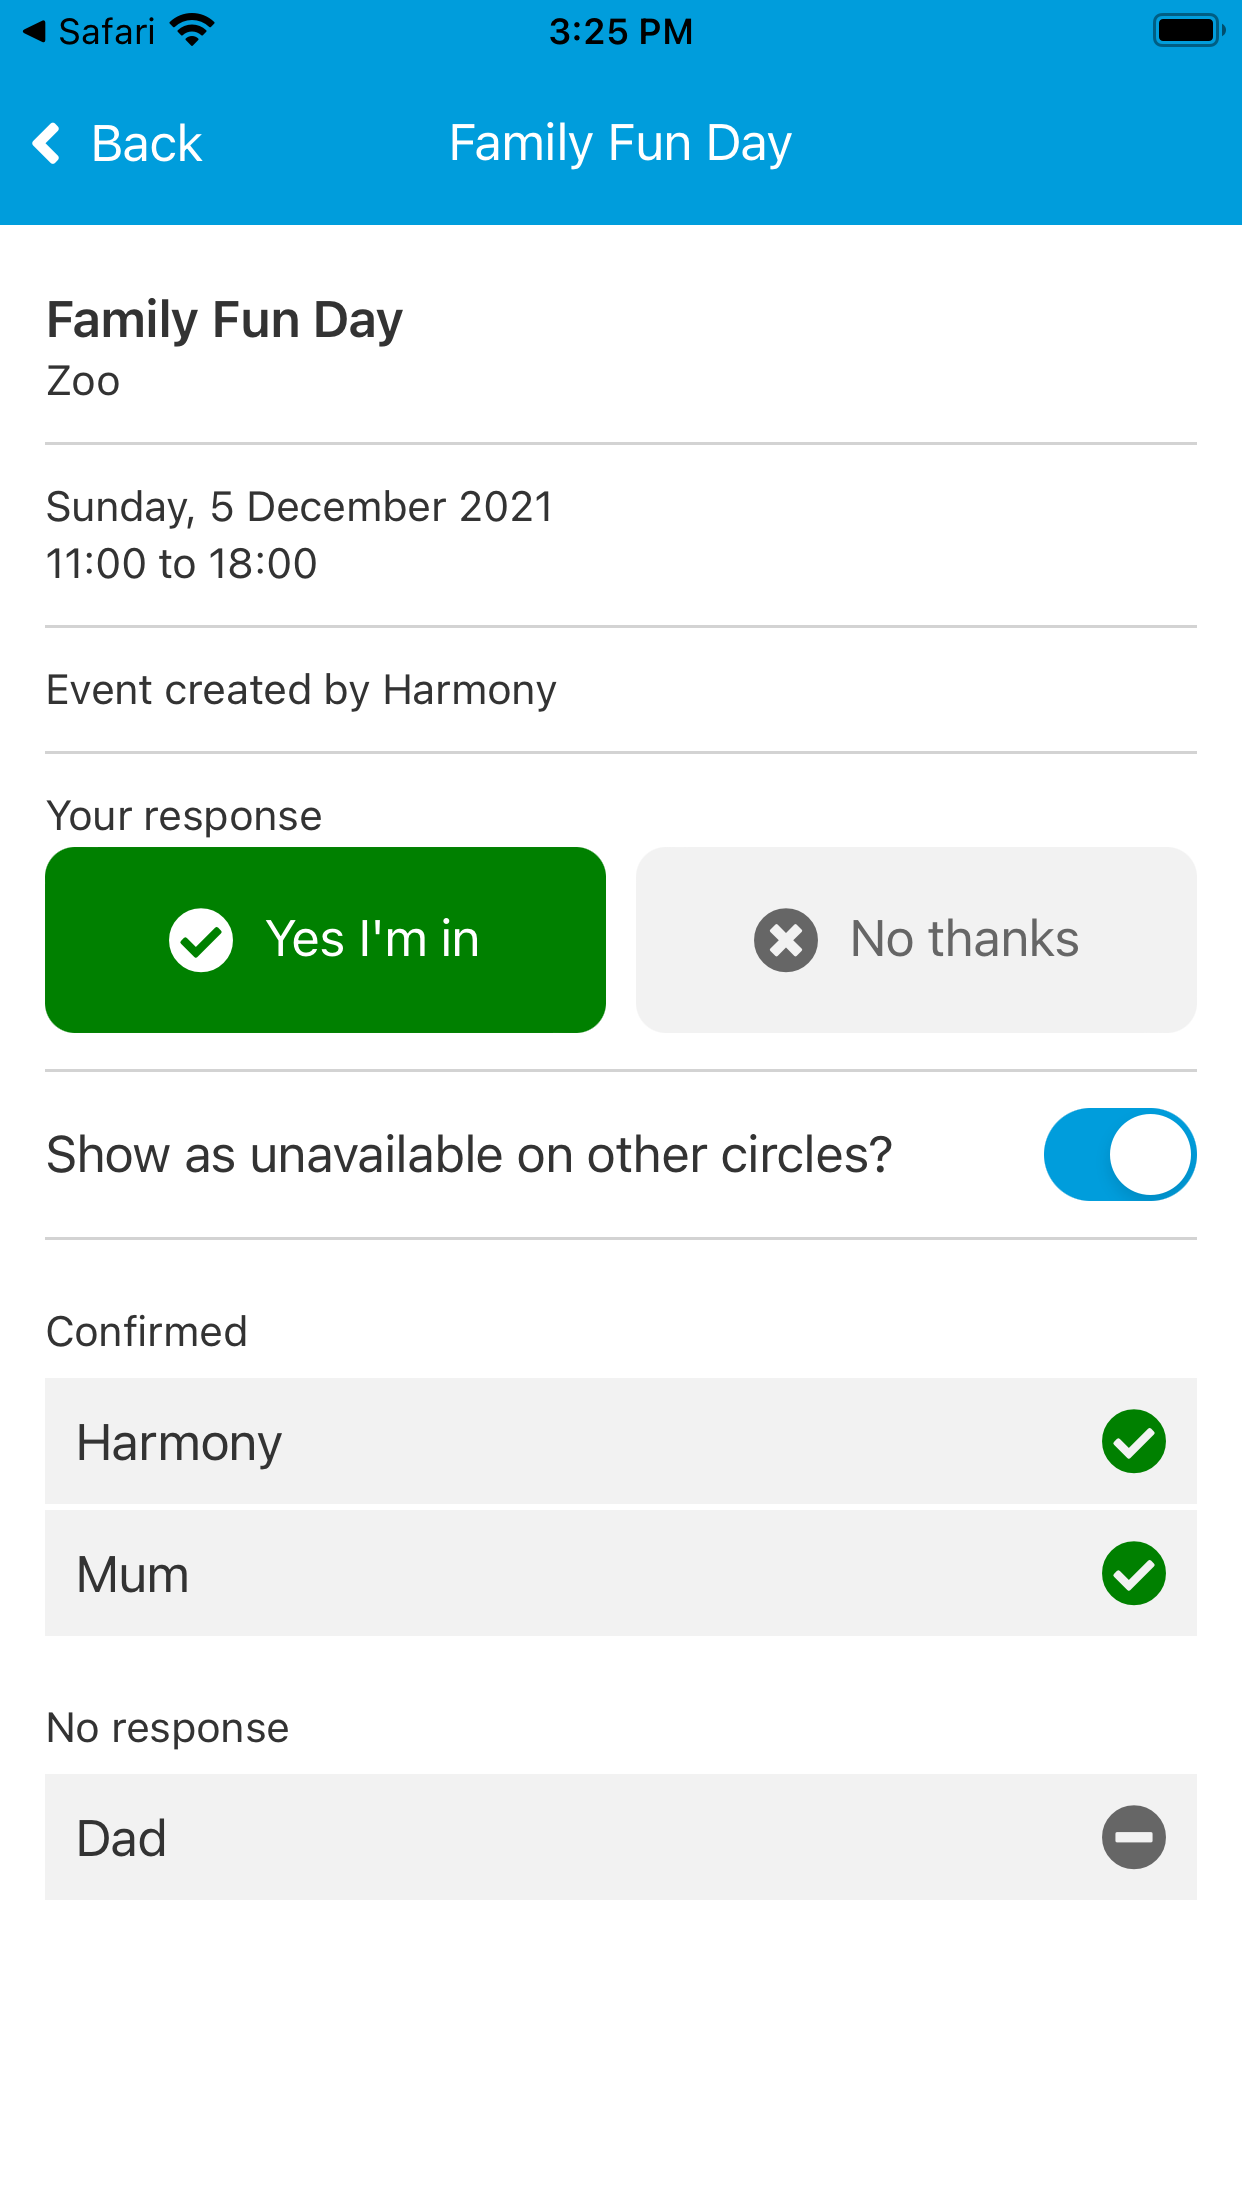
Task: Tap the Dad row under No response
Action: [x=122, y=1838]
